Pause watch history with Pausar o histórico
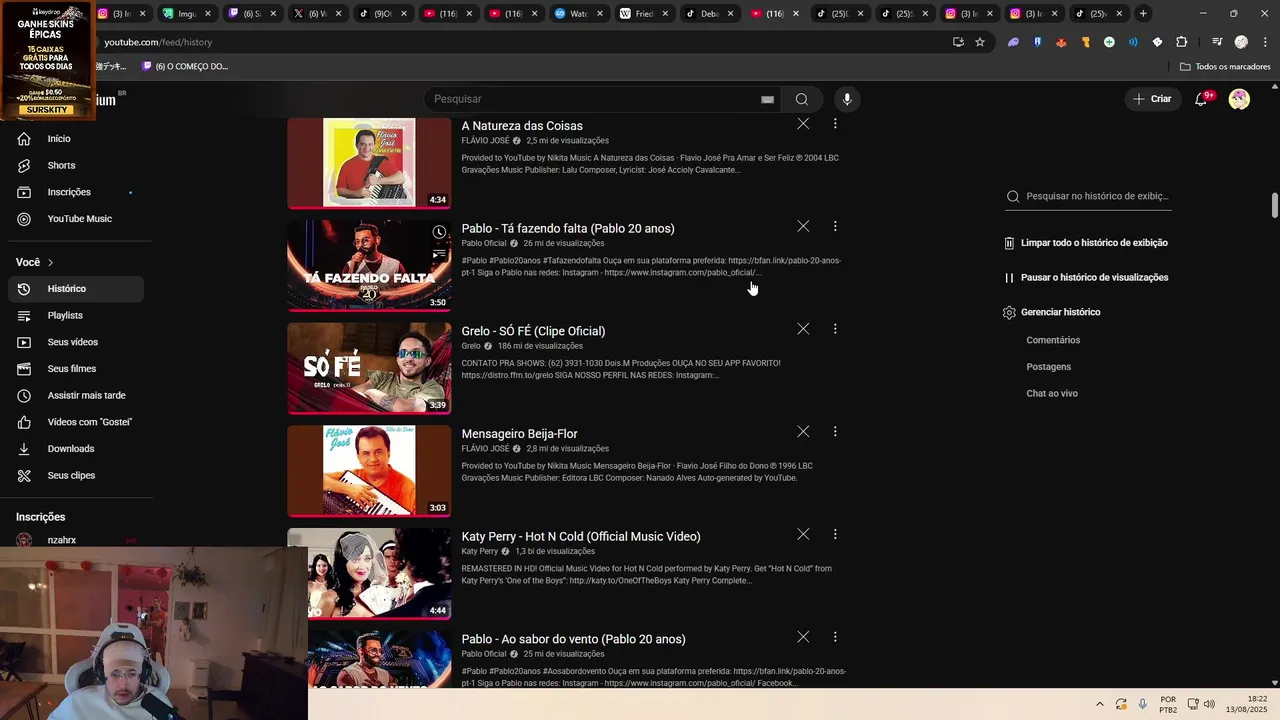The image size is (1280, 720). [x=1086, y=278]
